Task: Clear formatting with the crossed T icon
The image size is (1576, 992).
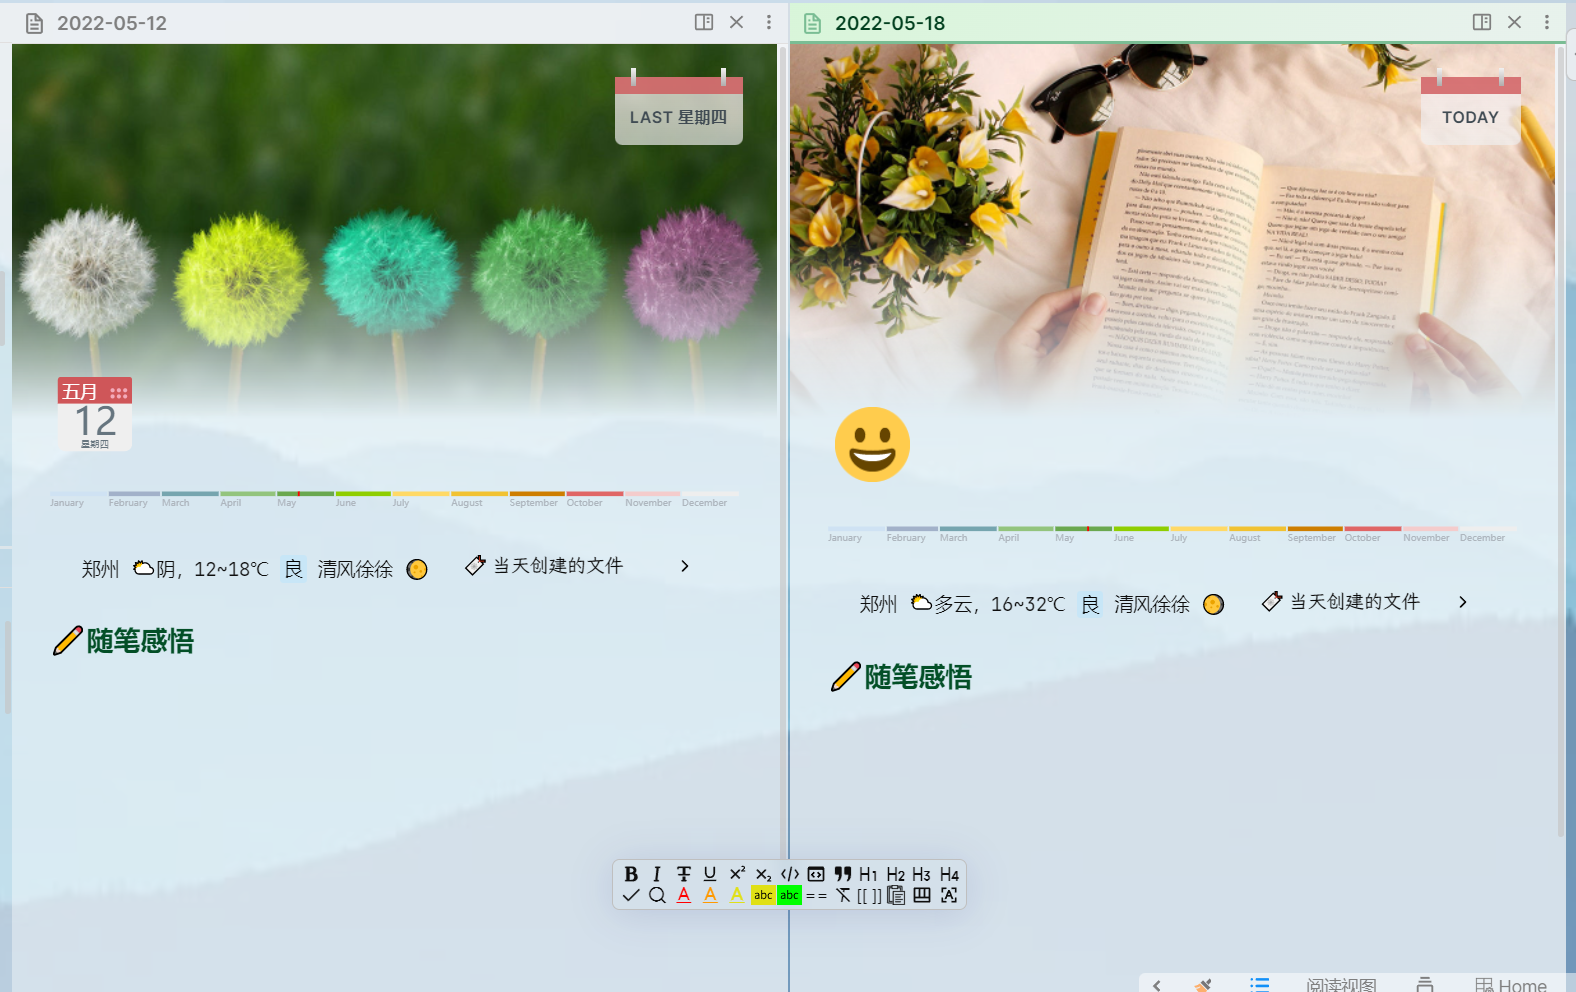Action: click(x=843, y=896)
